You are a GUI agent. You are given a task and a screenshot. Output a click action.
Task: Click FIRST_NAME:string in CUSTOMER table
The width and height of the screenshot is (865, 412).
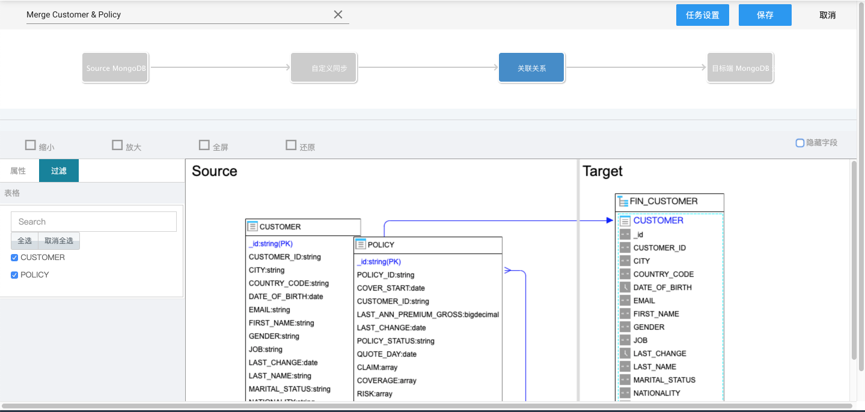click(281, 323)
